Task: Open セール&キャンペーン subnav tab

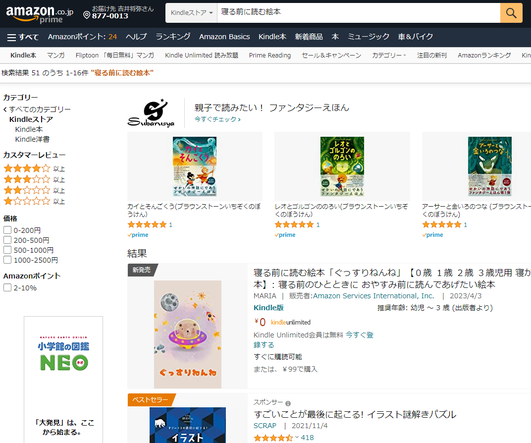Action: [x=332, y=55]
